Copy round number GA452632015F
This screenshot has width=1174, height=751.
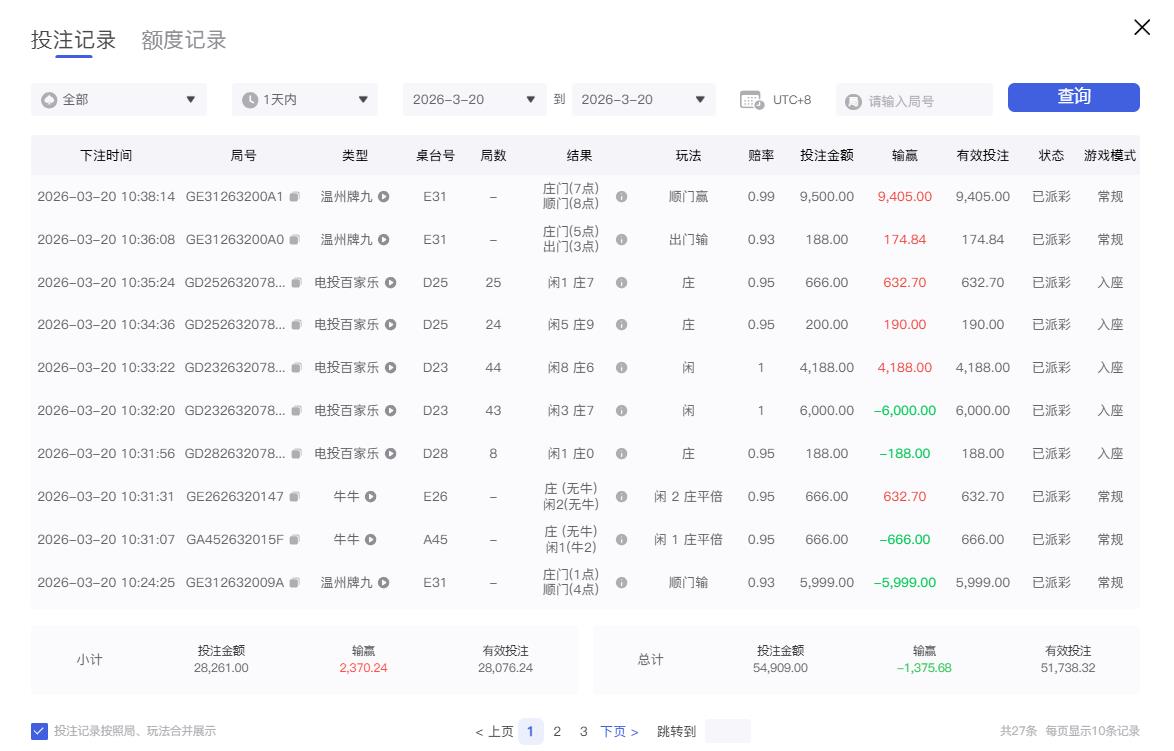(x=294, y=540)
